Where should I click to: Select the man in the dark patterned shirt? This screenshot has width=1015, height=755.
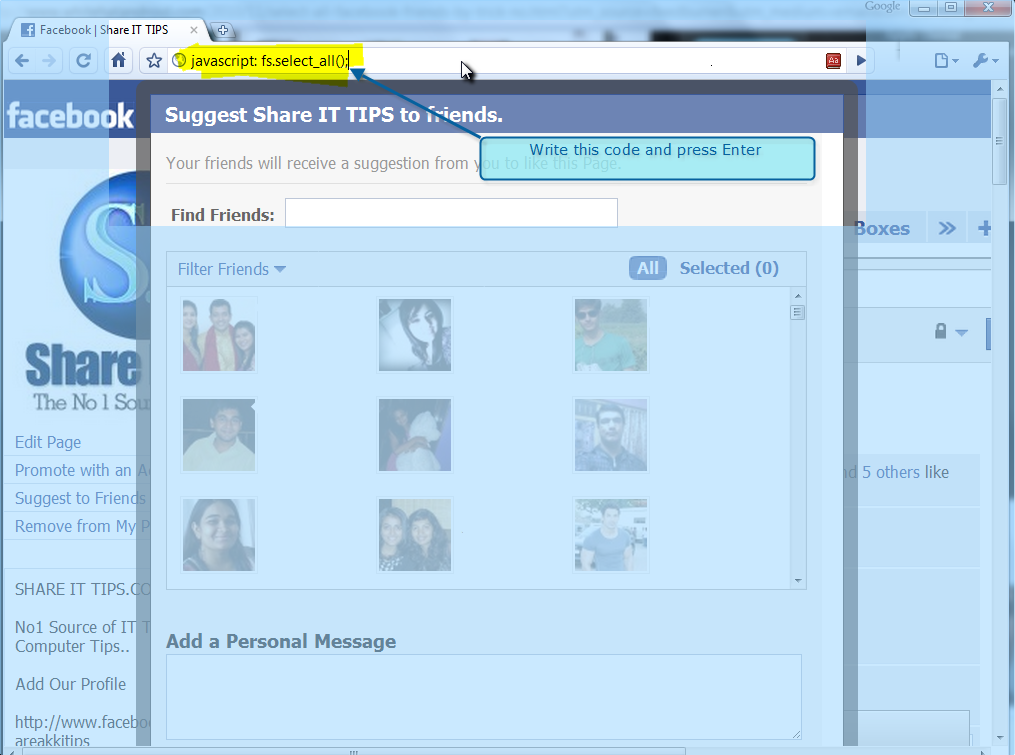pos(610,434)
